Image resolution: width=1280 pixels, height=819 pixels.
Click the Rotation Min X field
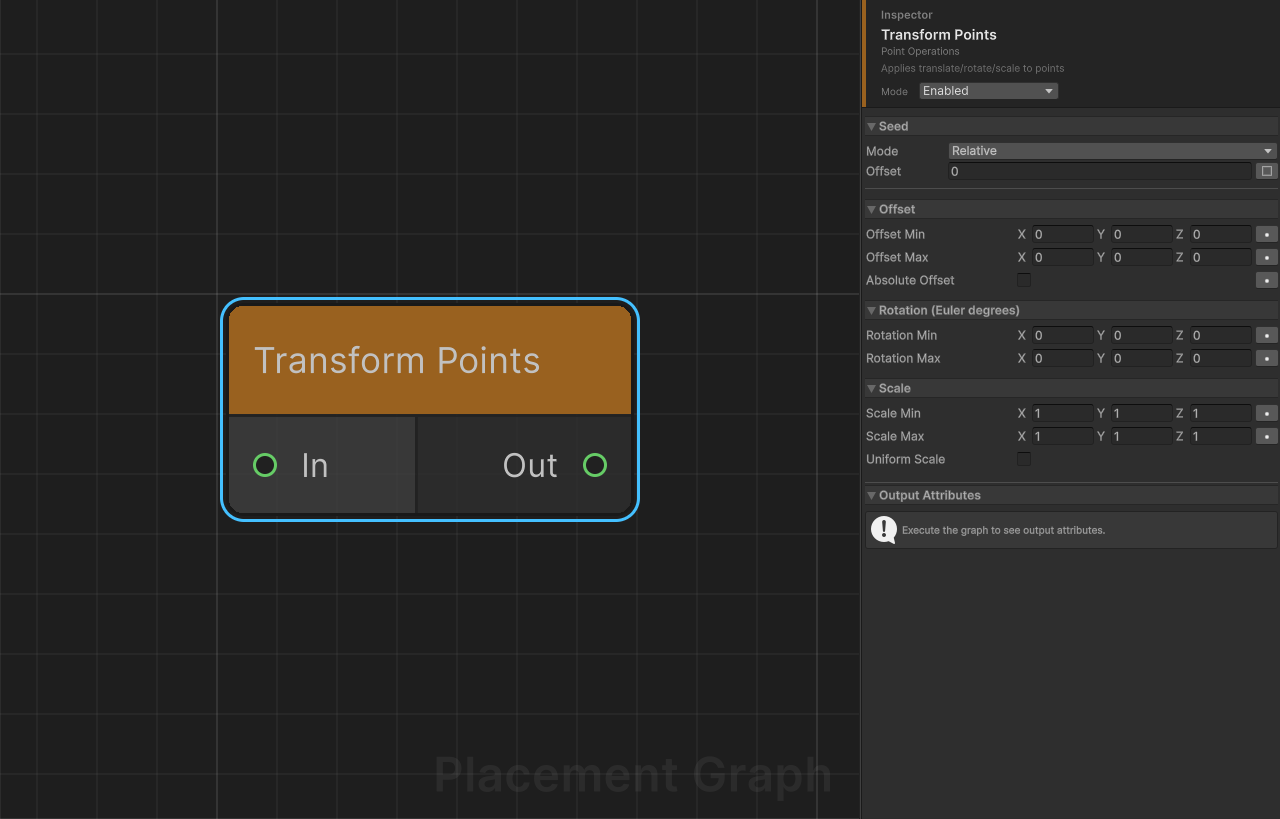point(1062,335)
